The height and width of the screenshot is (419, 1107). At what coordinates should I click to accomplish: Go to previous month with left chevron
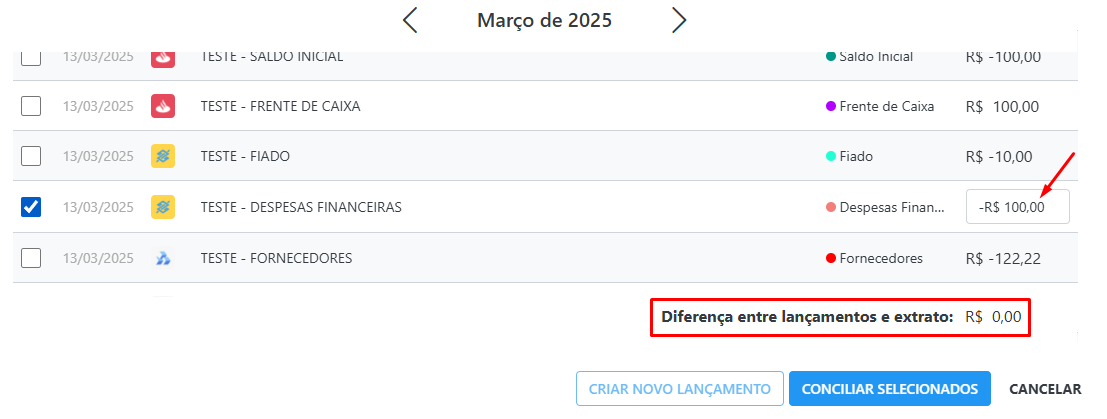coord(410,20)
